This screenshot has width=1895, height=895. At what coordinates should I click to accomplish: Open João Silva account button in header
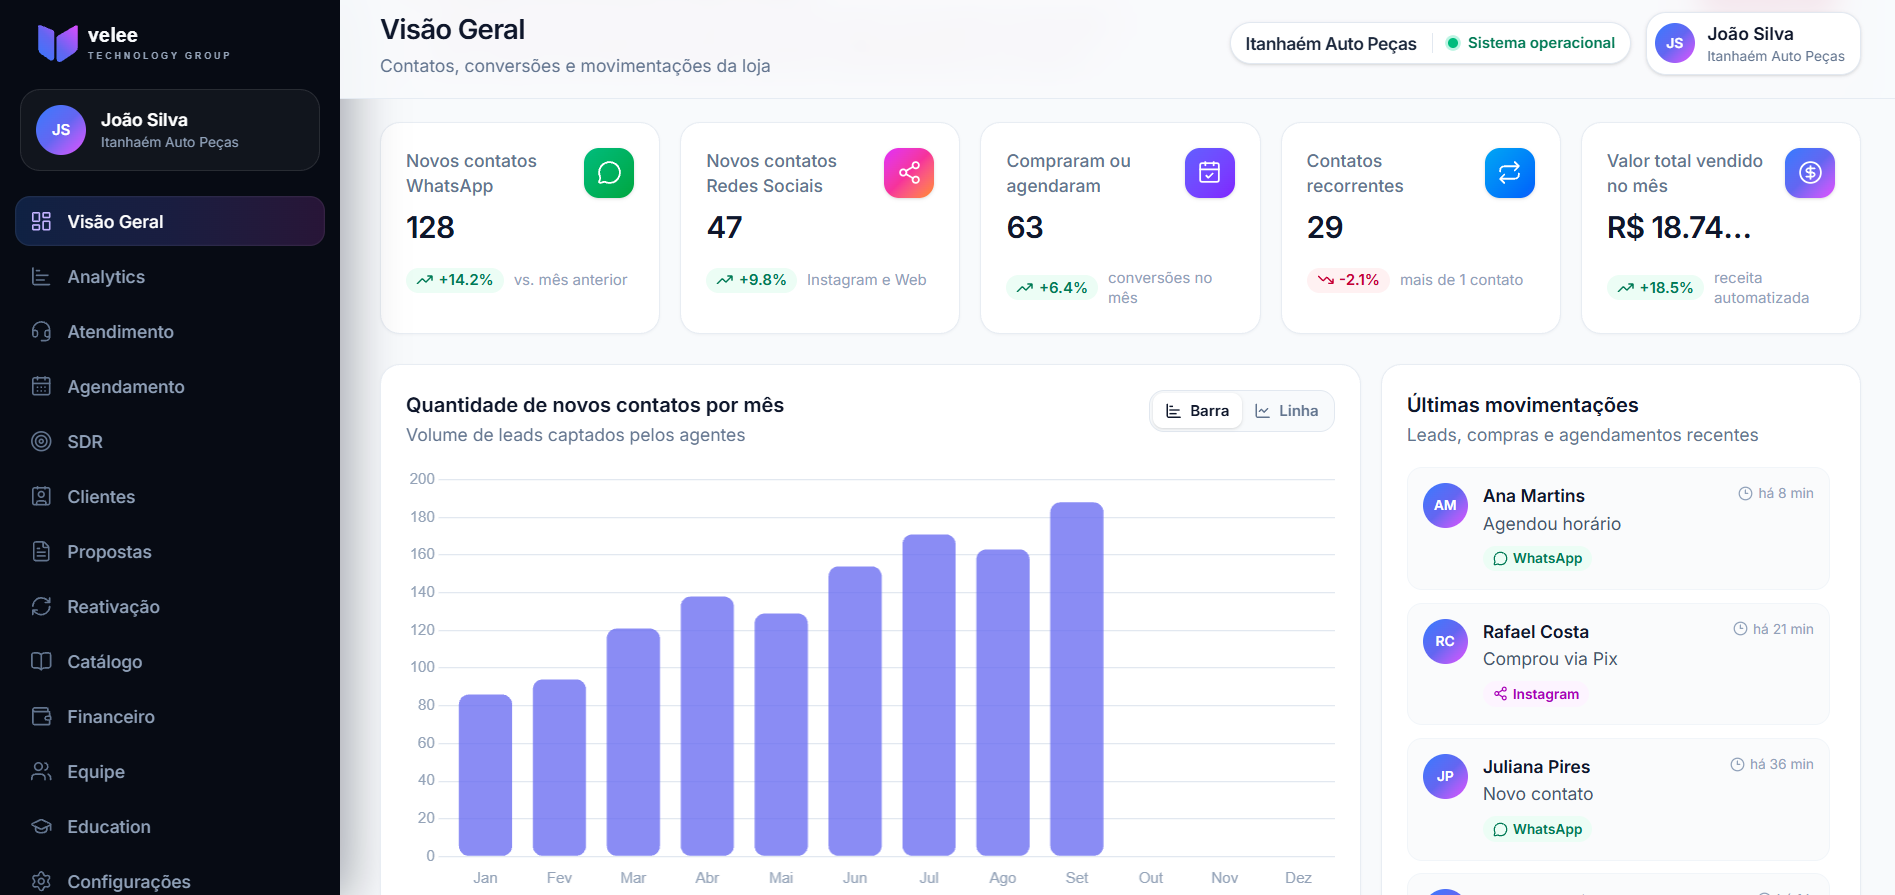pyautogui.click(x=1753, y=44)
